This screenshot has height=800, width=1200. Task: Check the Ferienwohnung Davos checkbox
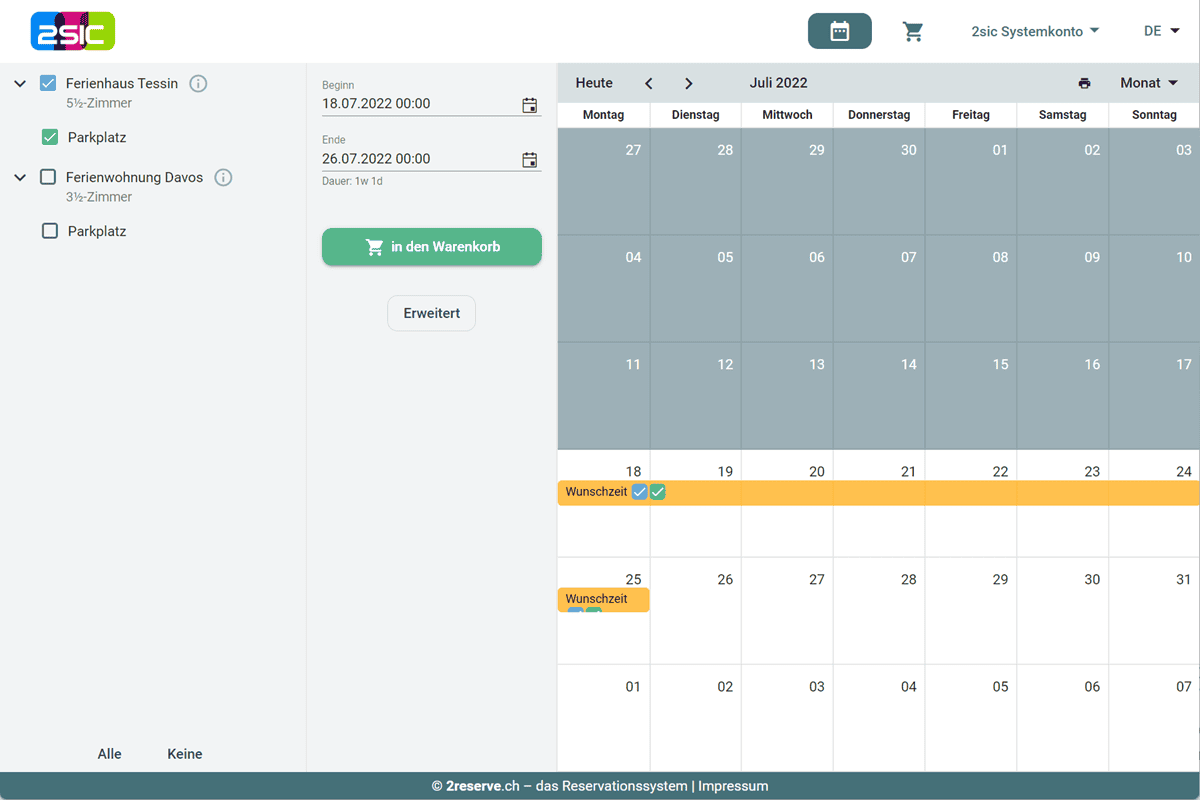click(48, 177)
